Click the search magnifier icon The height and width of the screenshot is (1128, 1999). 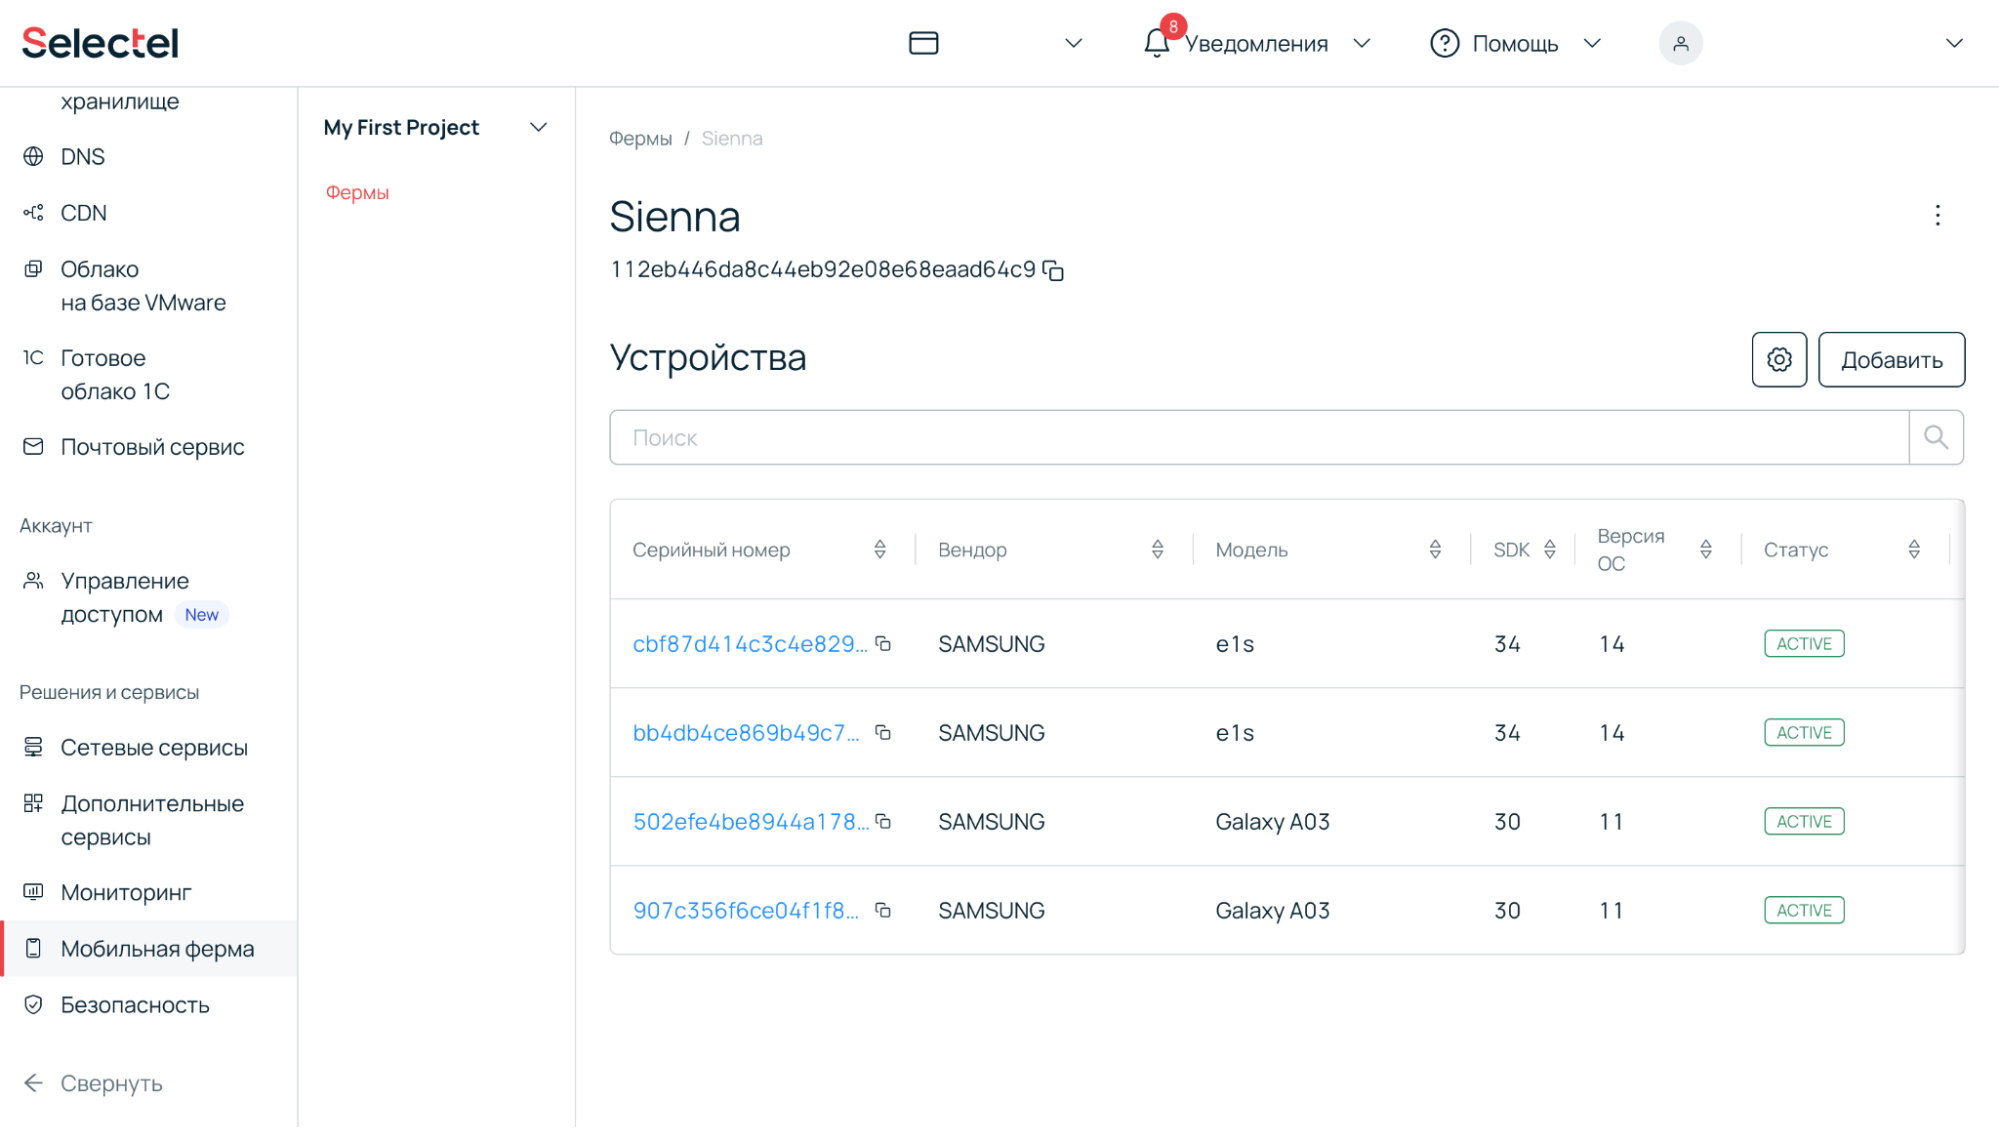coord(1935,437)
